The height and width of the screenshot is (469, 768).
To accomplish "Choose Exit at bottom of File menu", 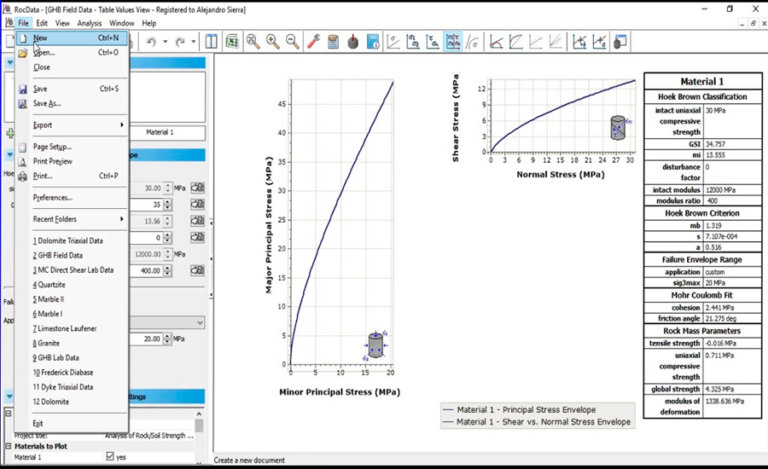I will 72,423.
